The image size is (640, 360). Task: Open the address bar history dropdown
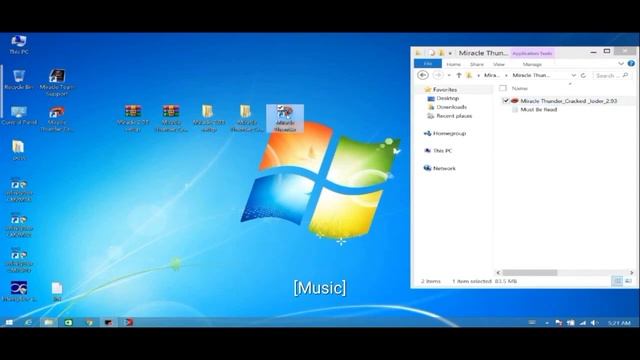[x=573, y=76]
